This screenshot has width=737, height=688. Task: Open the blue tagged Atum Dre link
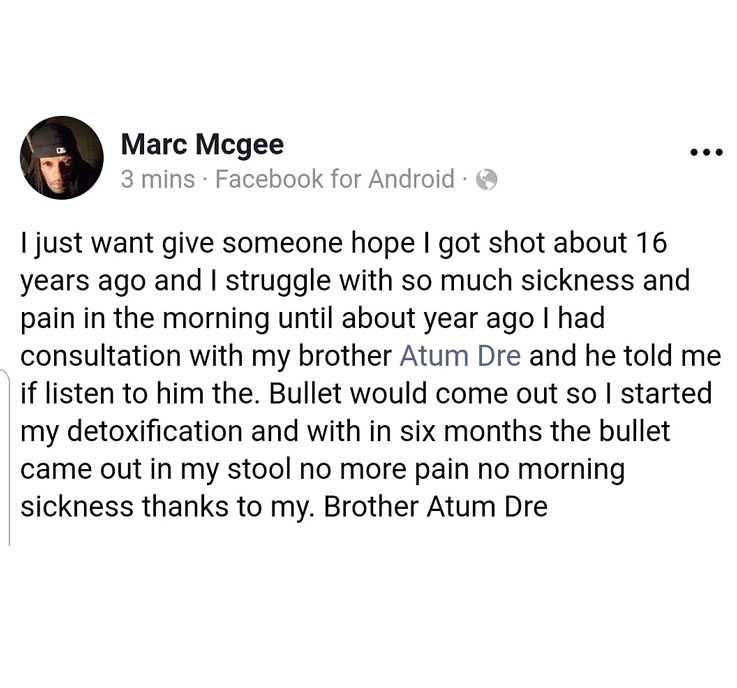pos(459,356)
